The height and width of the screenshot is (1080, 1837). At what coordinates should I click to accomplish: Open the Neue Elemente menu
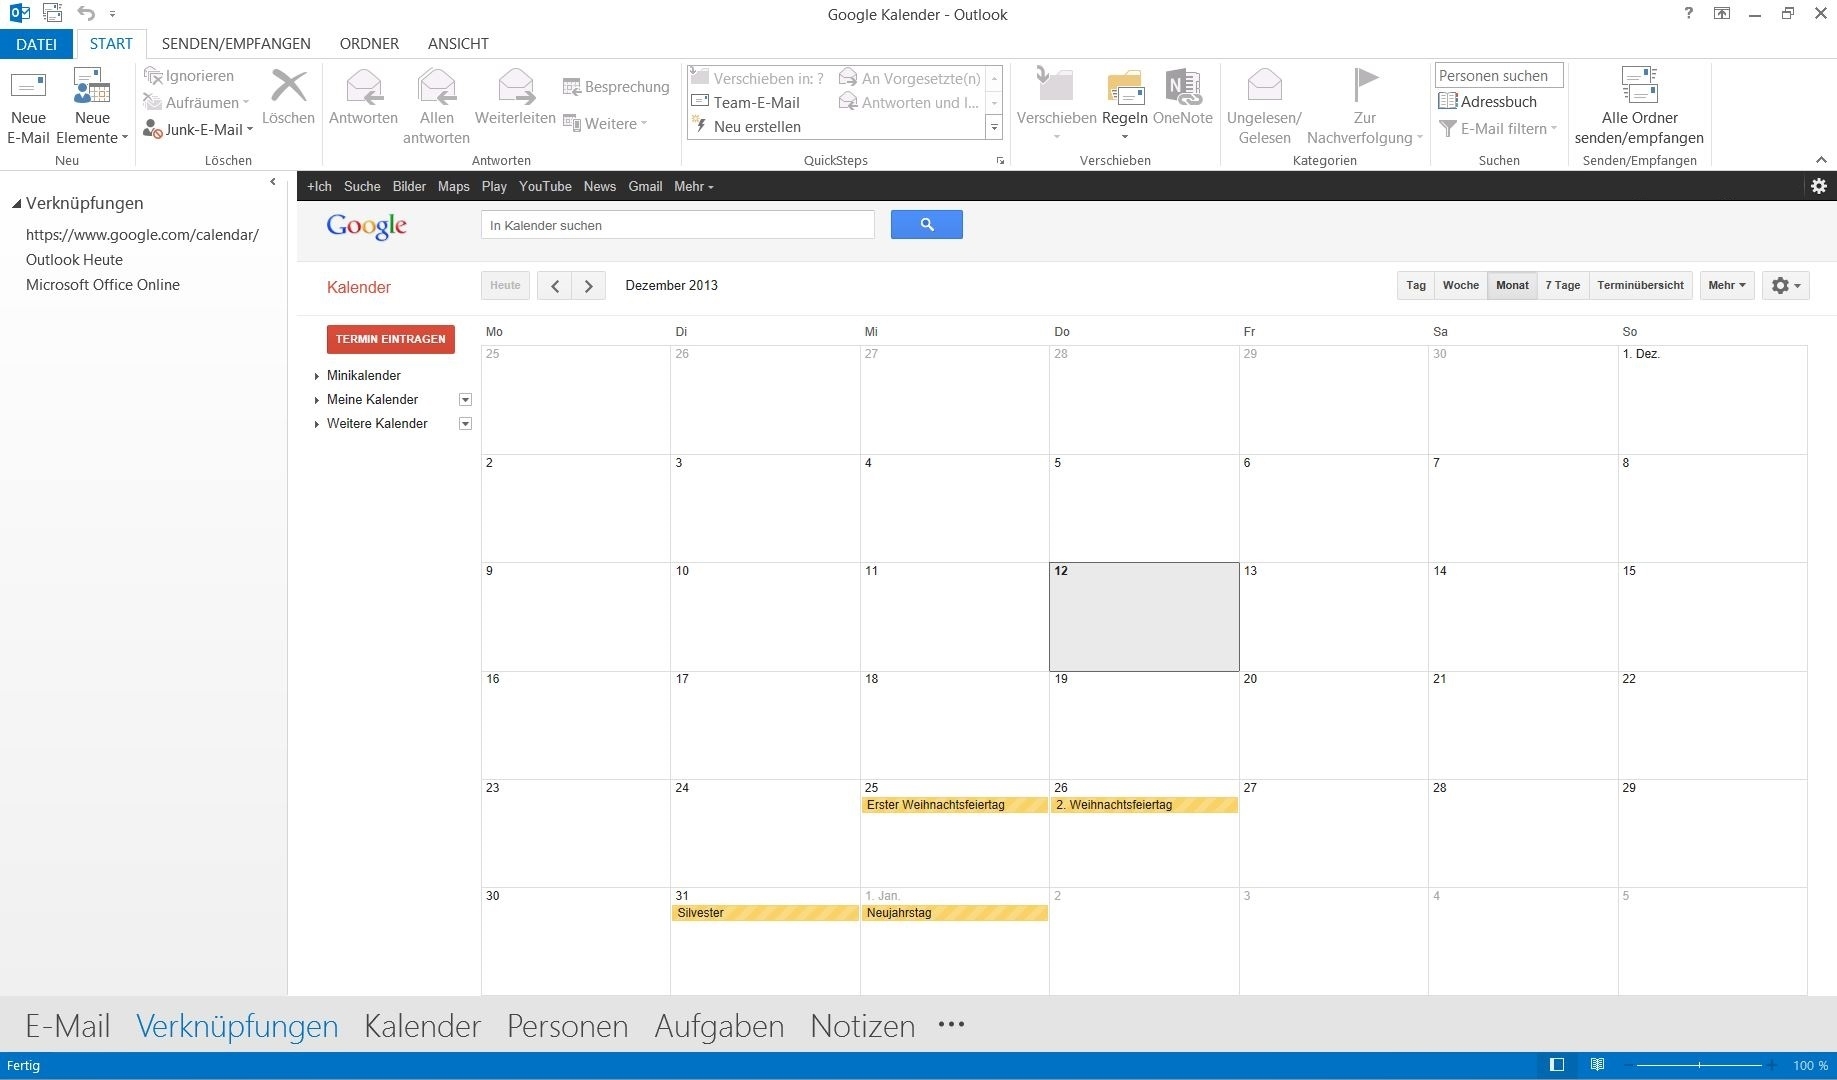click(92, 107)
